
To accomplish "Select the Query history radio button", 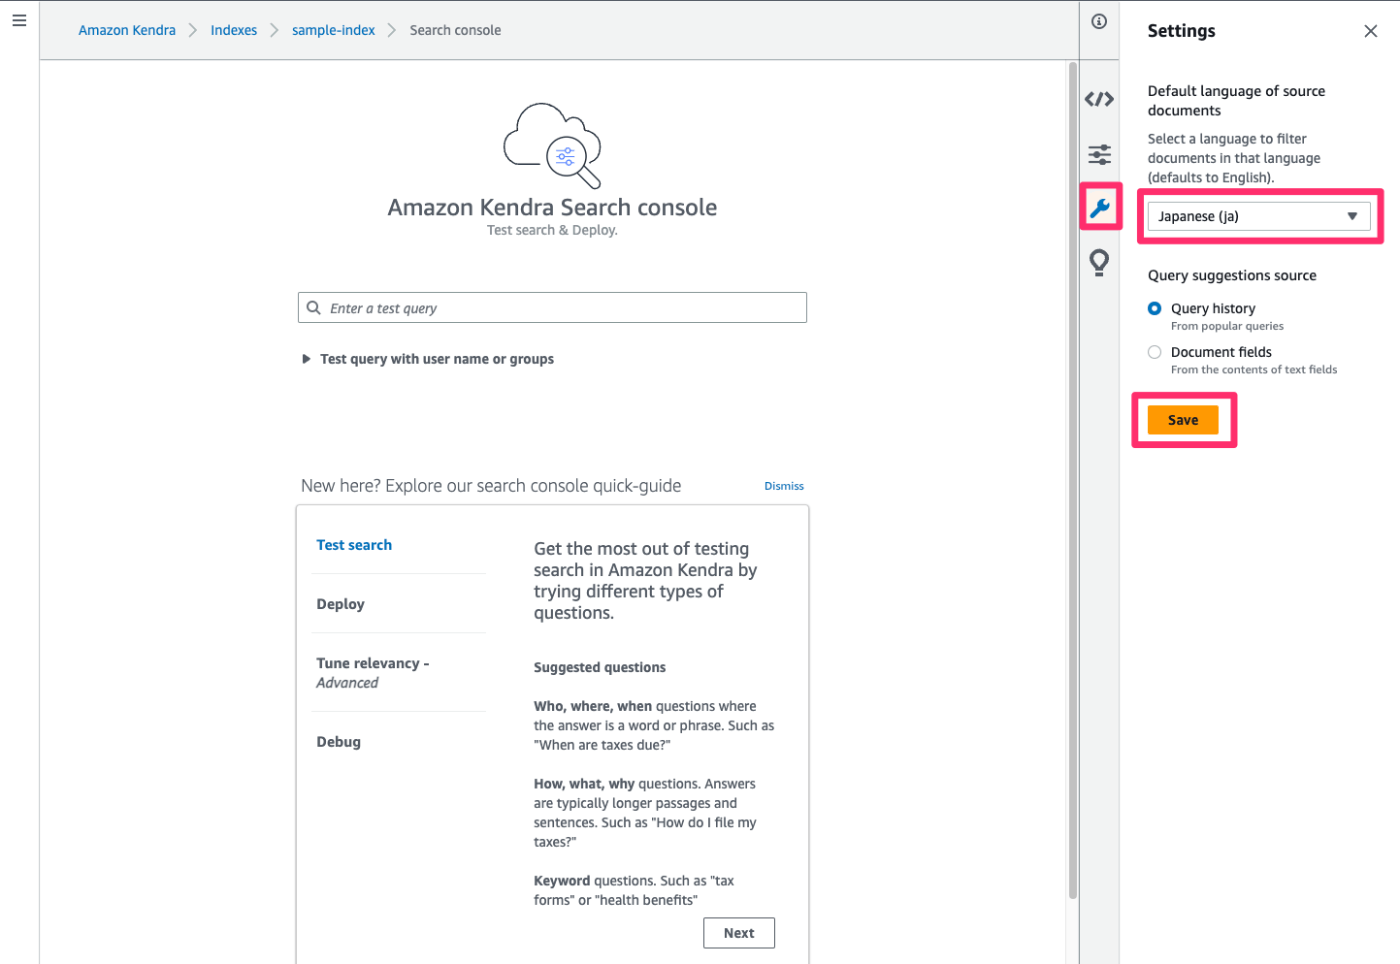I will (x=1154, y=308).
